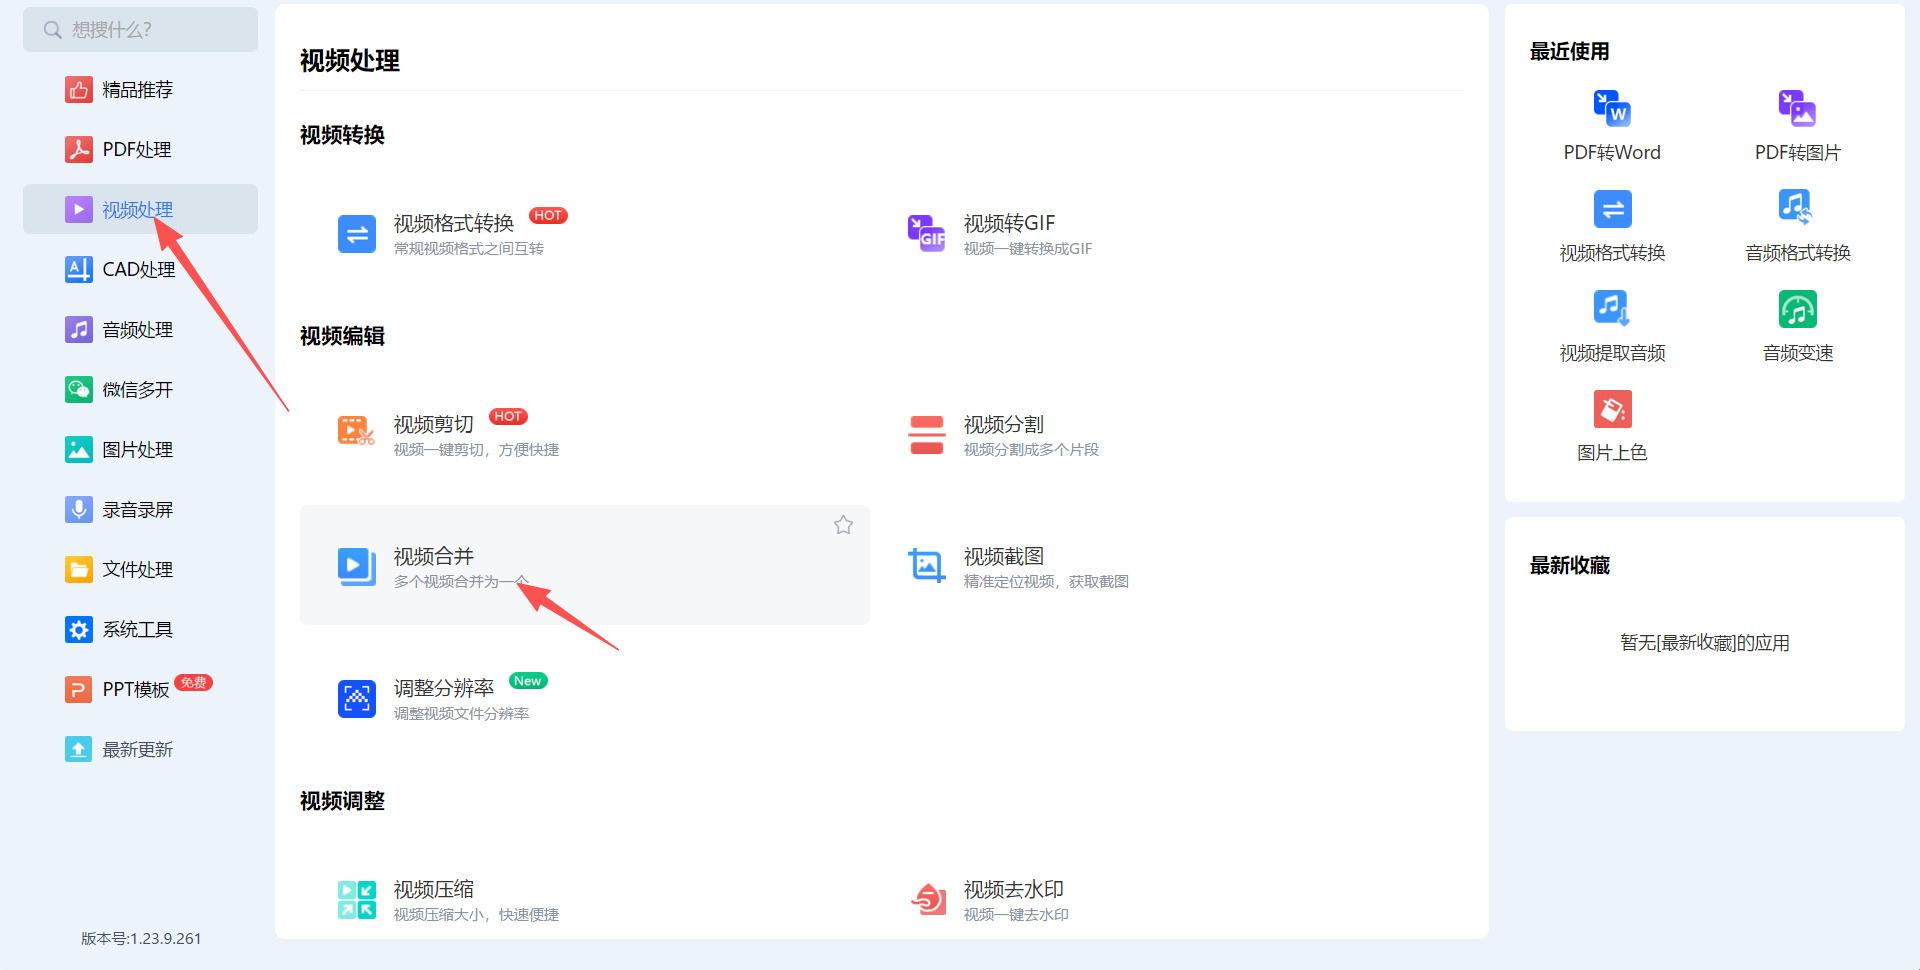Open recent 音频格式转换 icon

(x=1798, y=209)
